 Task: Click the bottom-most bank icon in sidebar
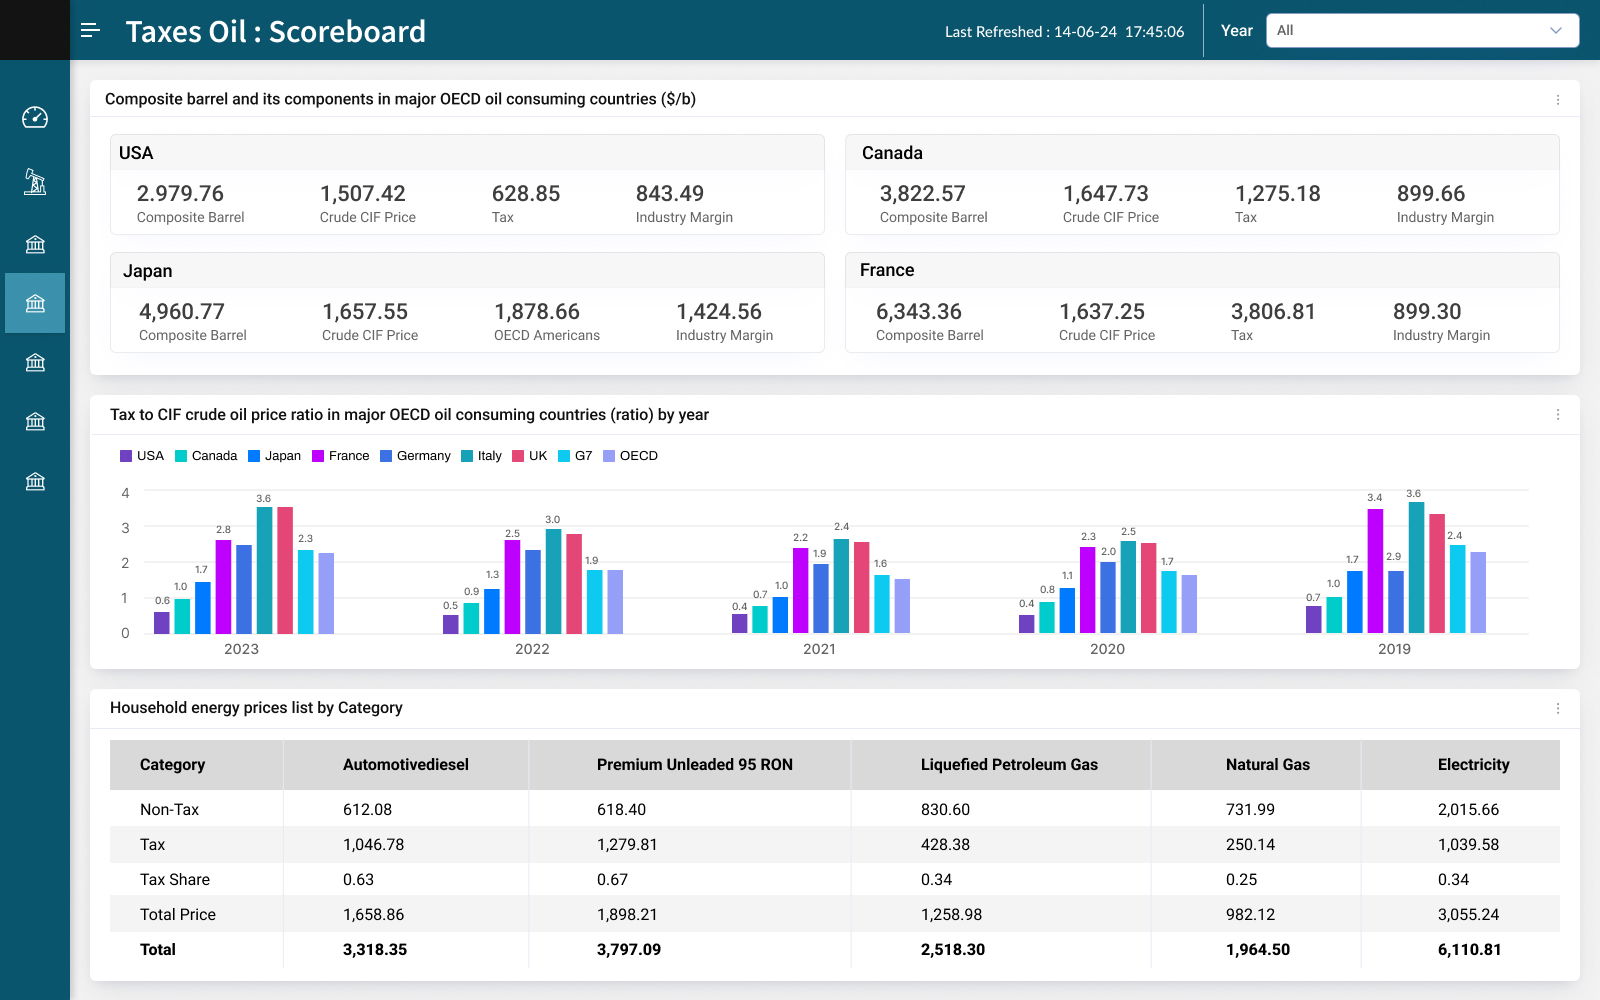(35, 481)
